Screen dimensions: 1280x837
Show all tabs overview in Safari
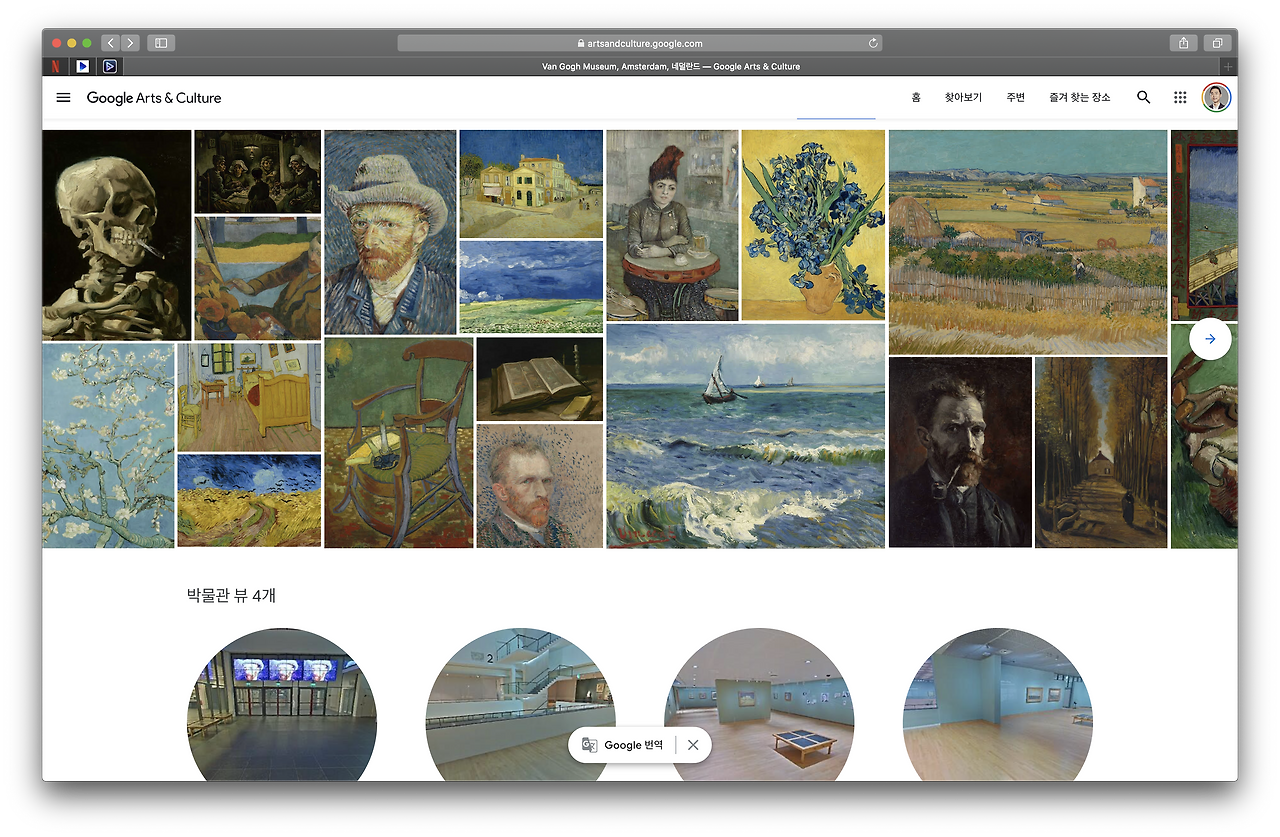[x=1218, y=43]
